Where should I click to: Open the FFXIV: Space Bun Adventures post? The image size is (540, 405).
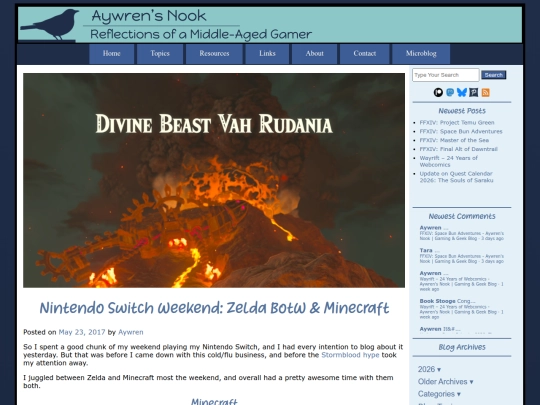pyautogui.click(x=461, y=131)
